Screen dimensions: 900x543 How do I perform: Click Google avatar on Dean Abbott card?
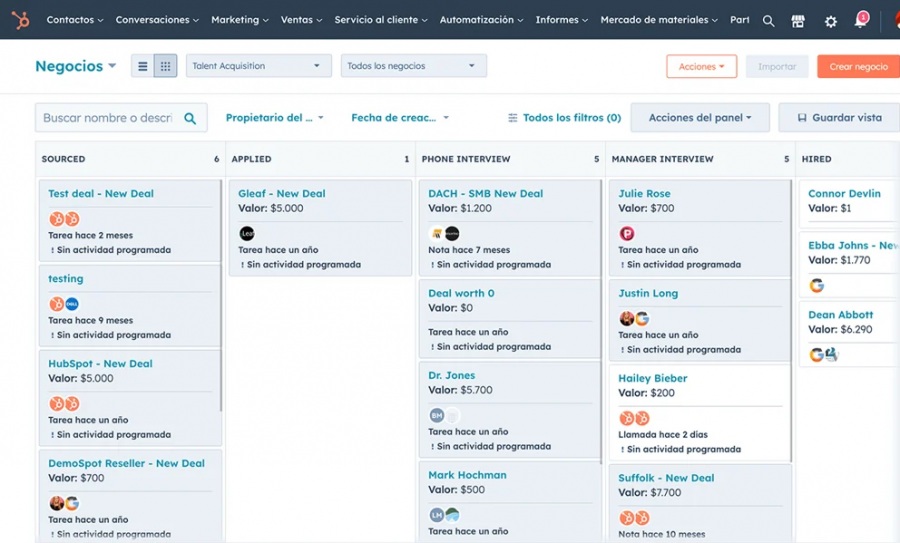point(817,355)
